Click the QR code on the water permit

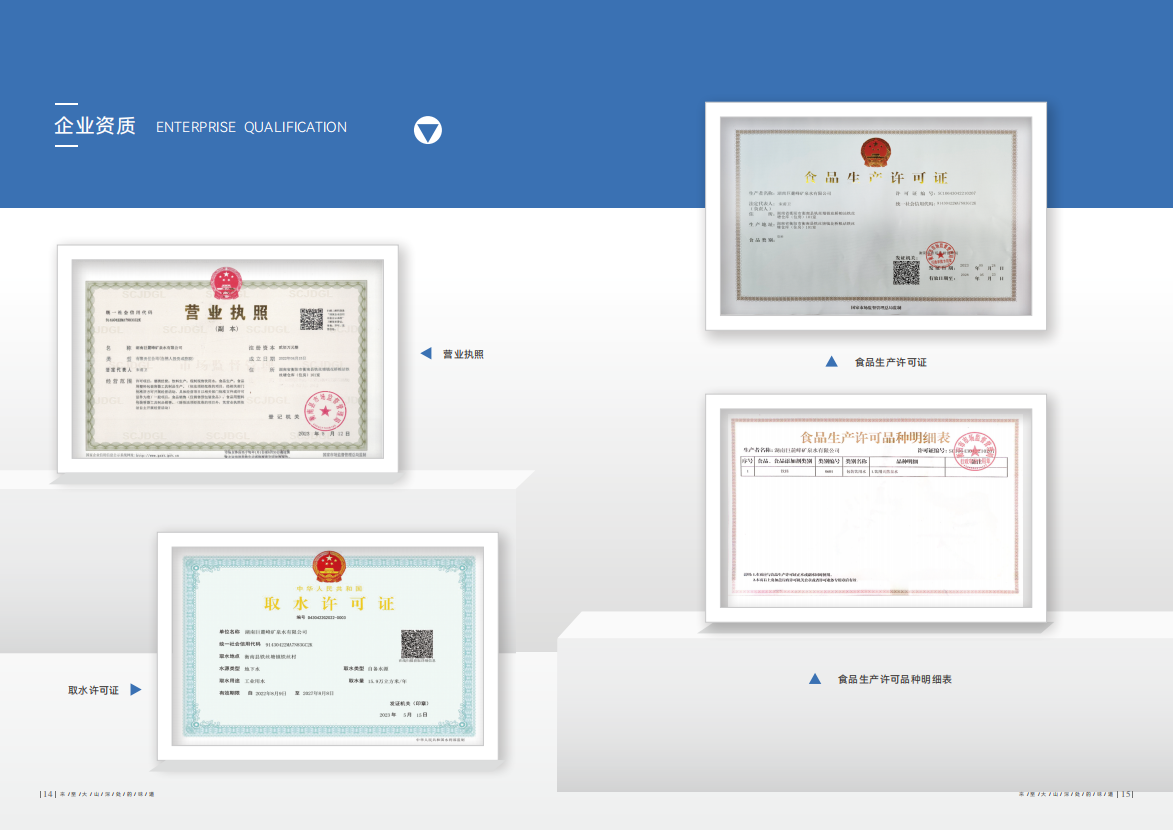(x=416, y=644)
